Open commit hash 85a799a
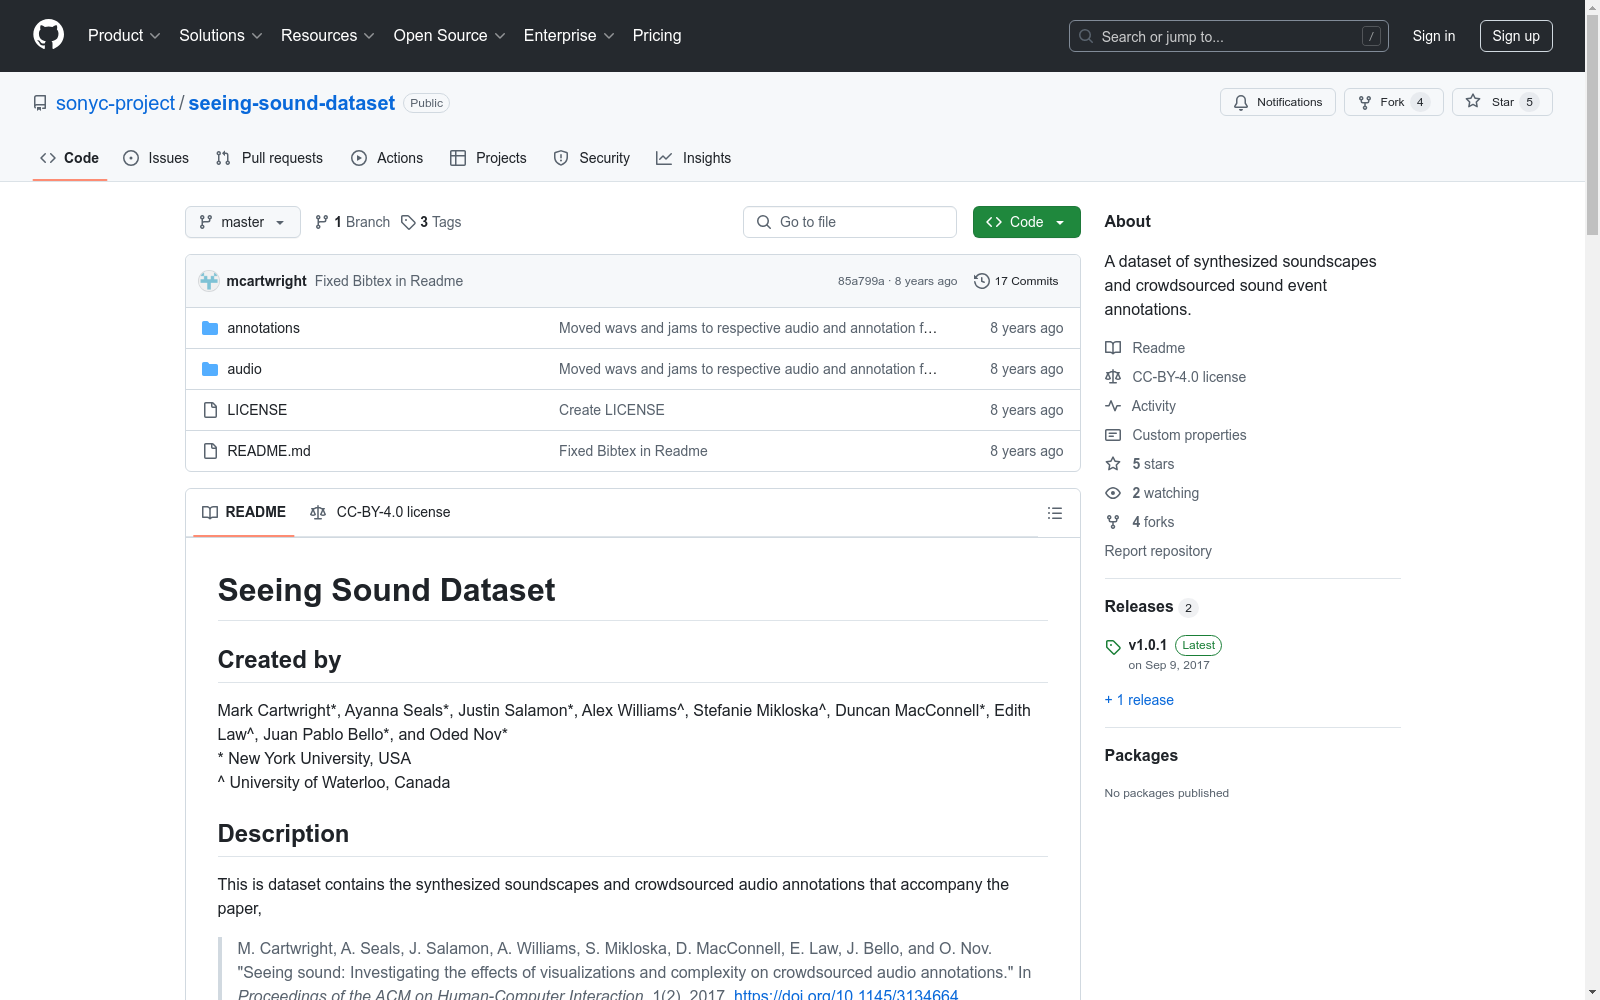 [x=861, y=281]
